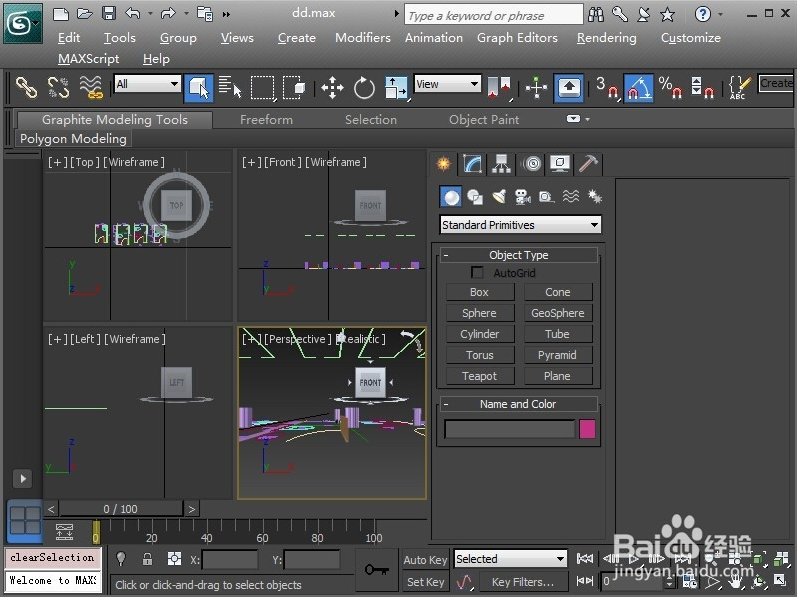Open the reference coordinate View dropdown
Screen dimensions: 797x597
click(x=447, y=83)
